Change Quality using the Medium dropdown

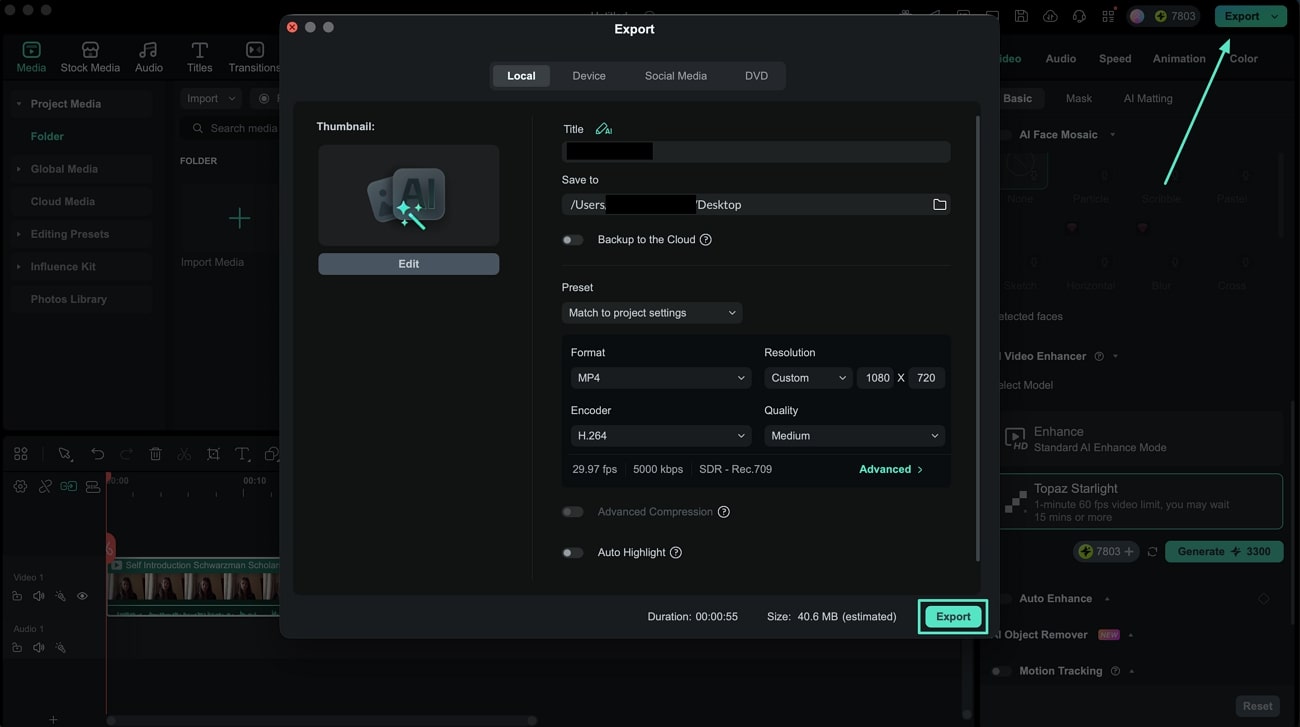(854, 435)
